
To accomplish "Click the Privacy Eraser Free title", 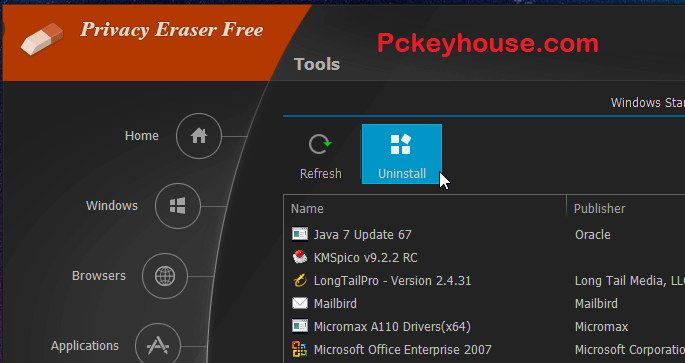I will [172, 30].
